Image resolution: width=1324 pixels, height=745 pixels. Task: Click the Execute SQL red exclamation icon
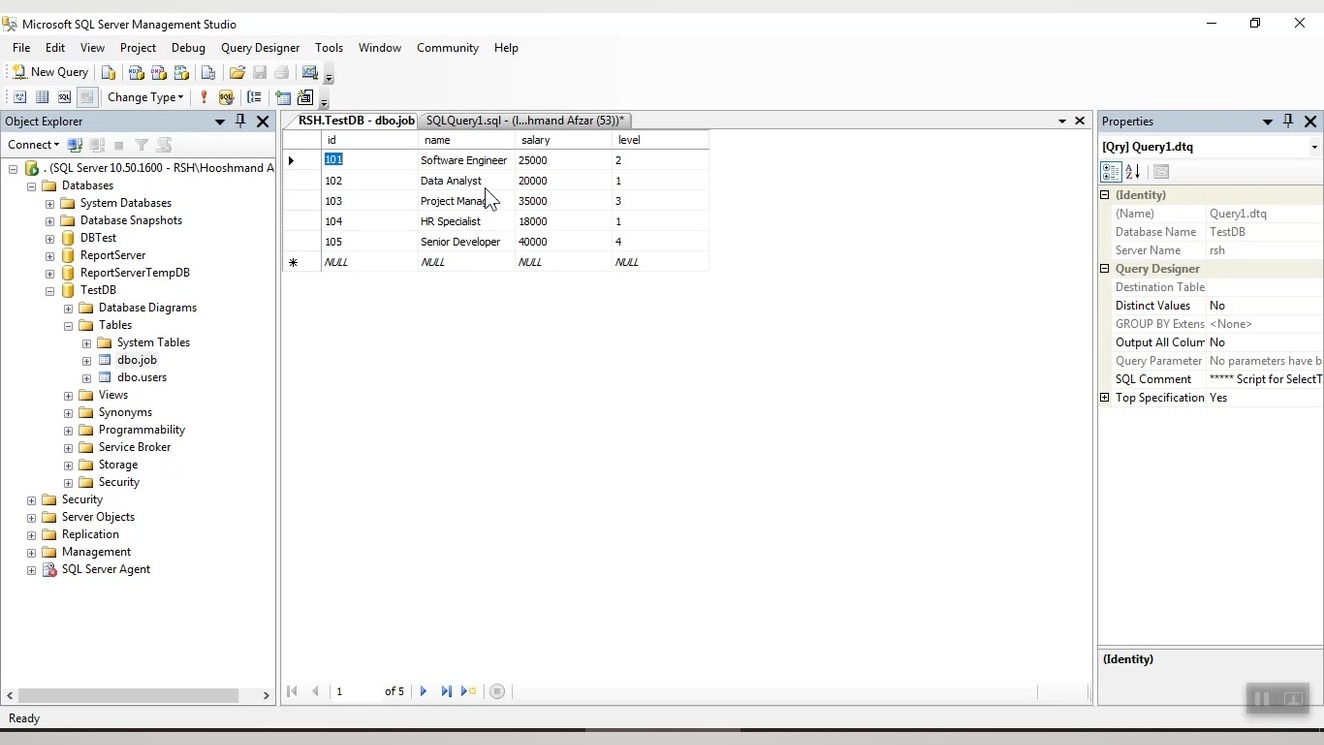[x=204, y=97]
